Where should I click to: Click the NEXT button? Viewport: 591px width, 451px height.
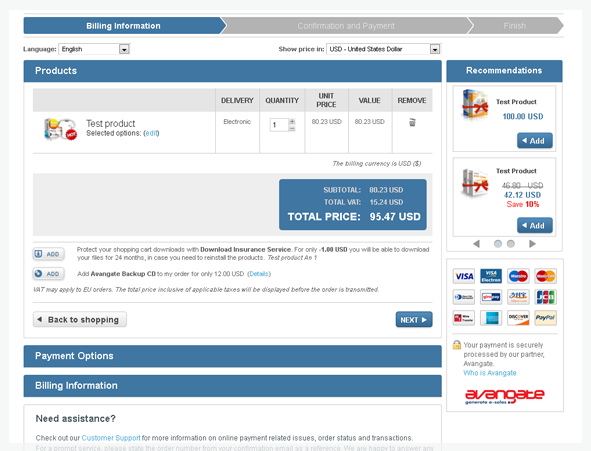pos(414,320)
